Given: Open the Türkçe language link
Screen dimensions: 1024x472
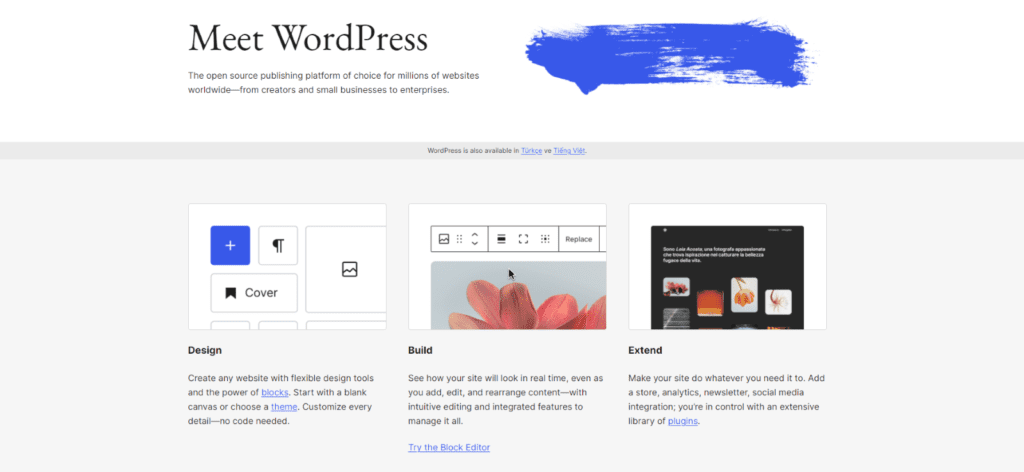Looking at the screenshot, I should coord(532,151).
